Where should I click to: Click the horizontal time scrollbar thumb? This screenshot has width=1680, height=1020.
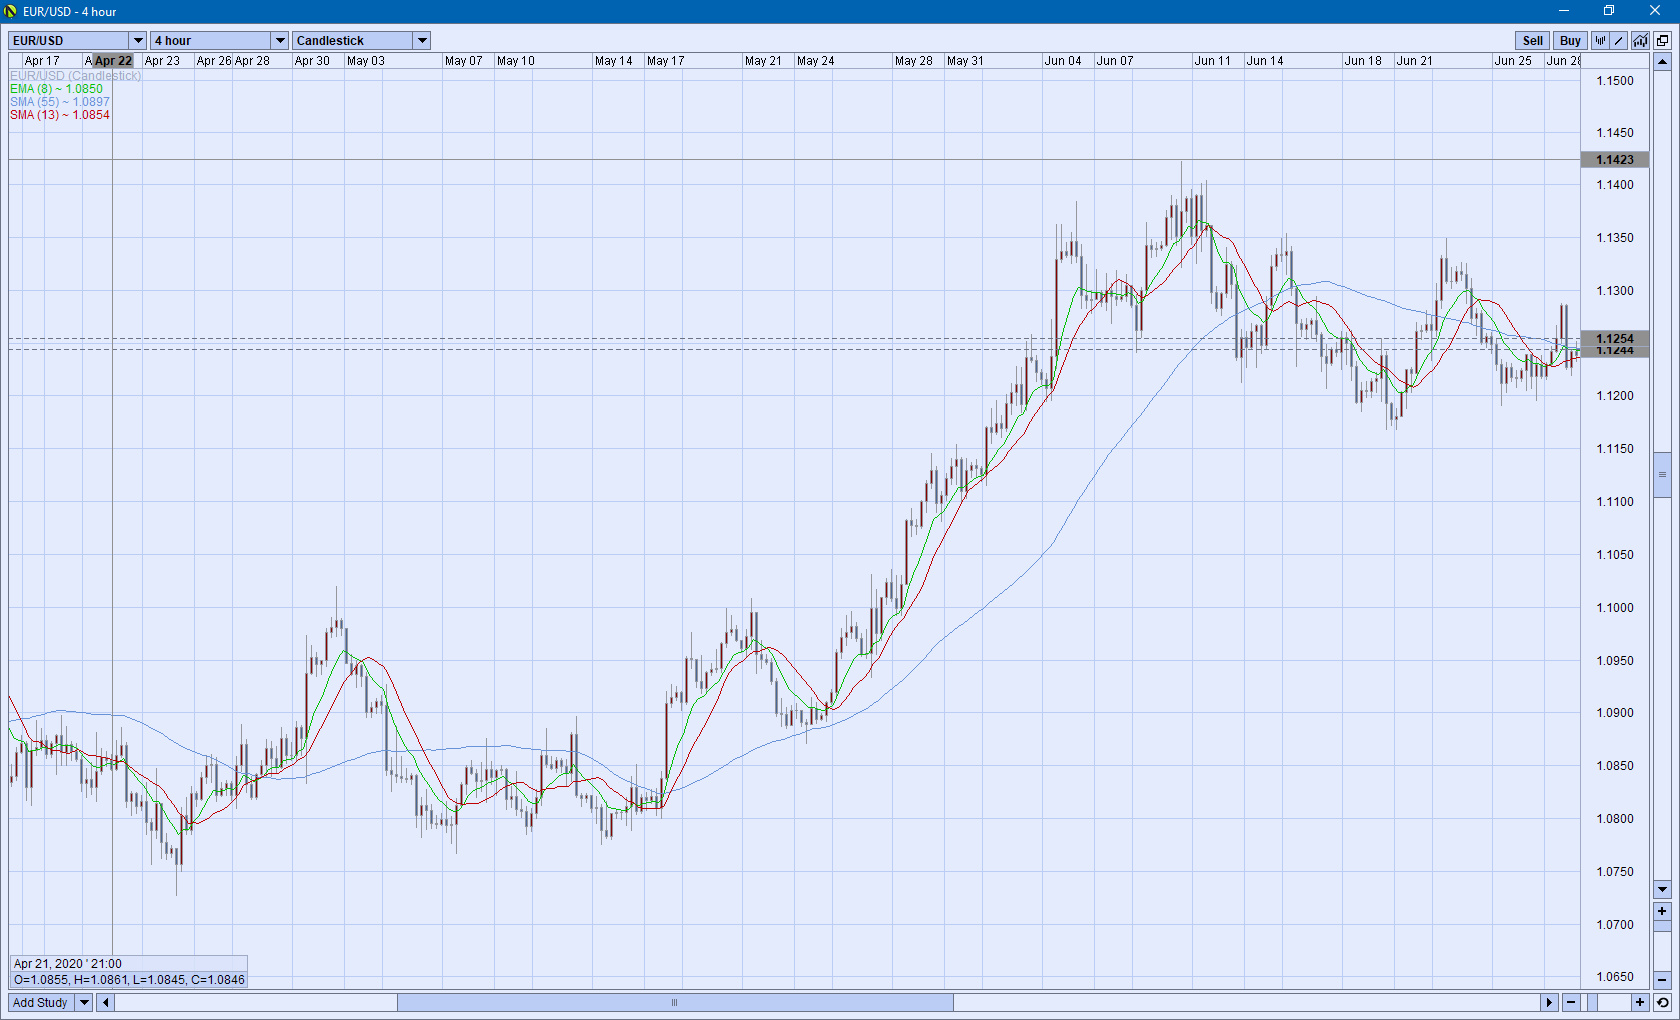tap(675, 1002)
